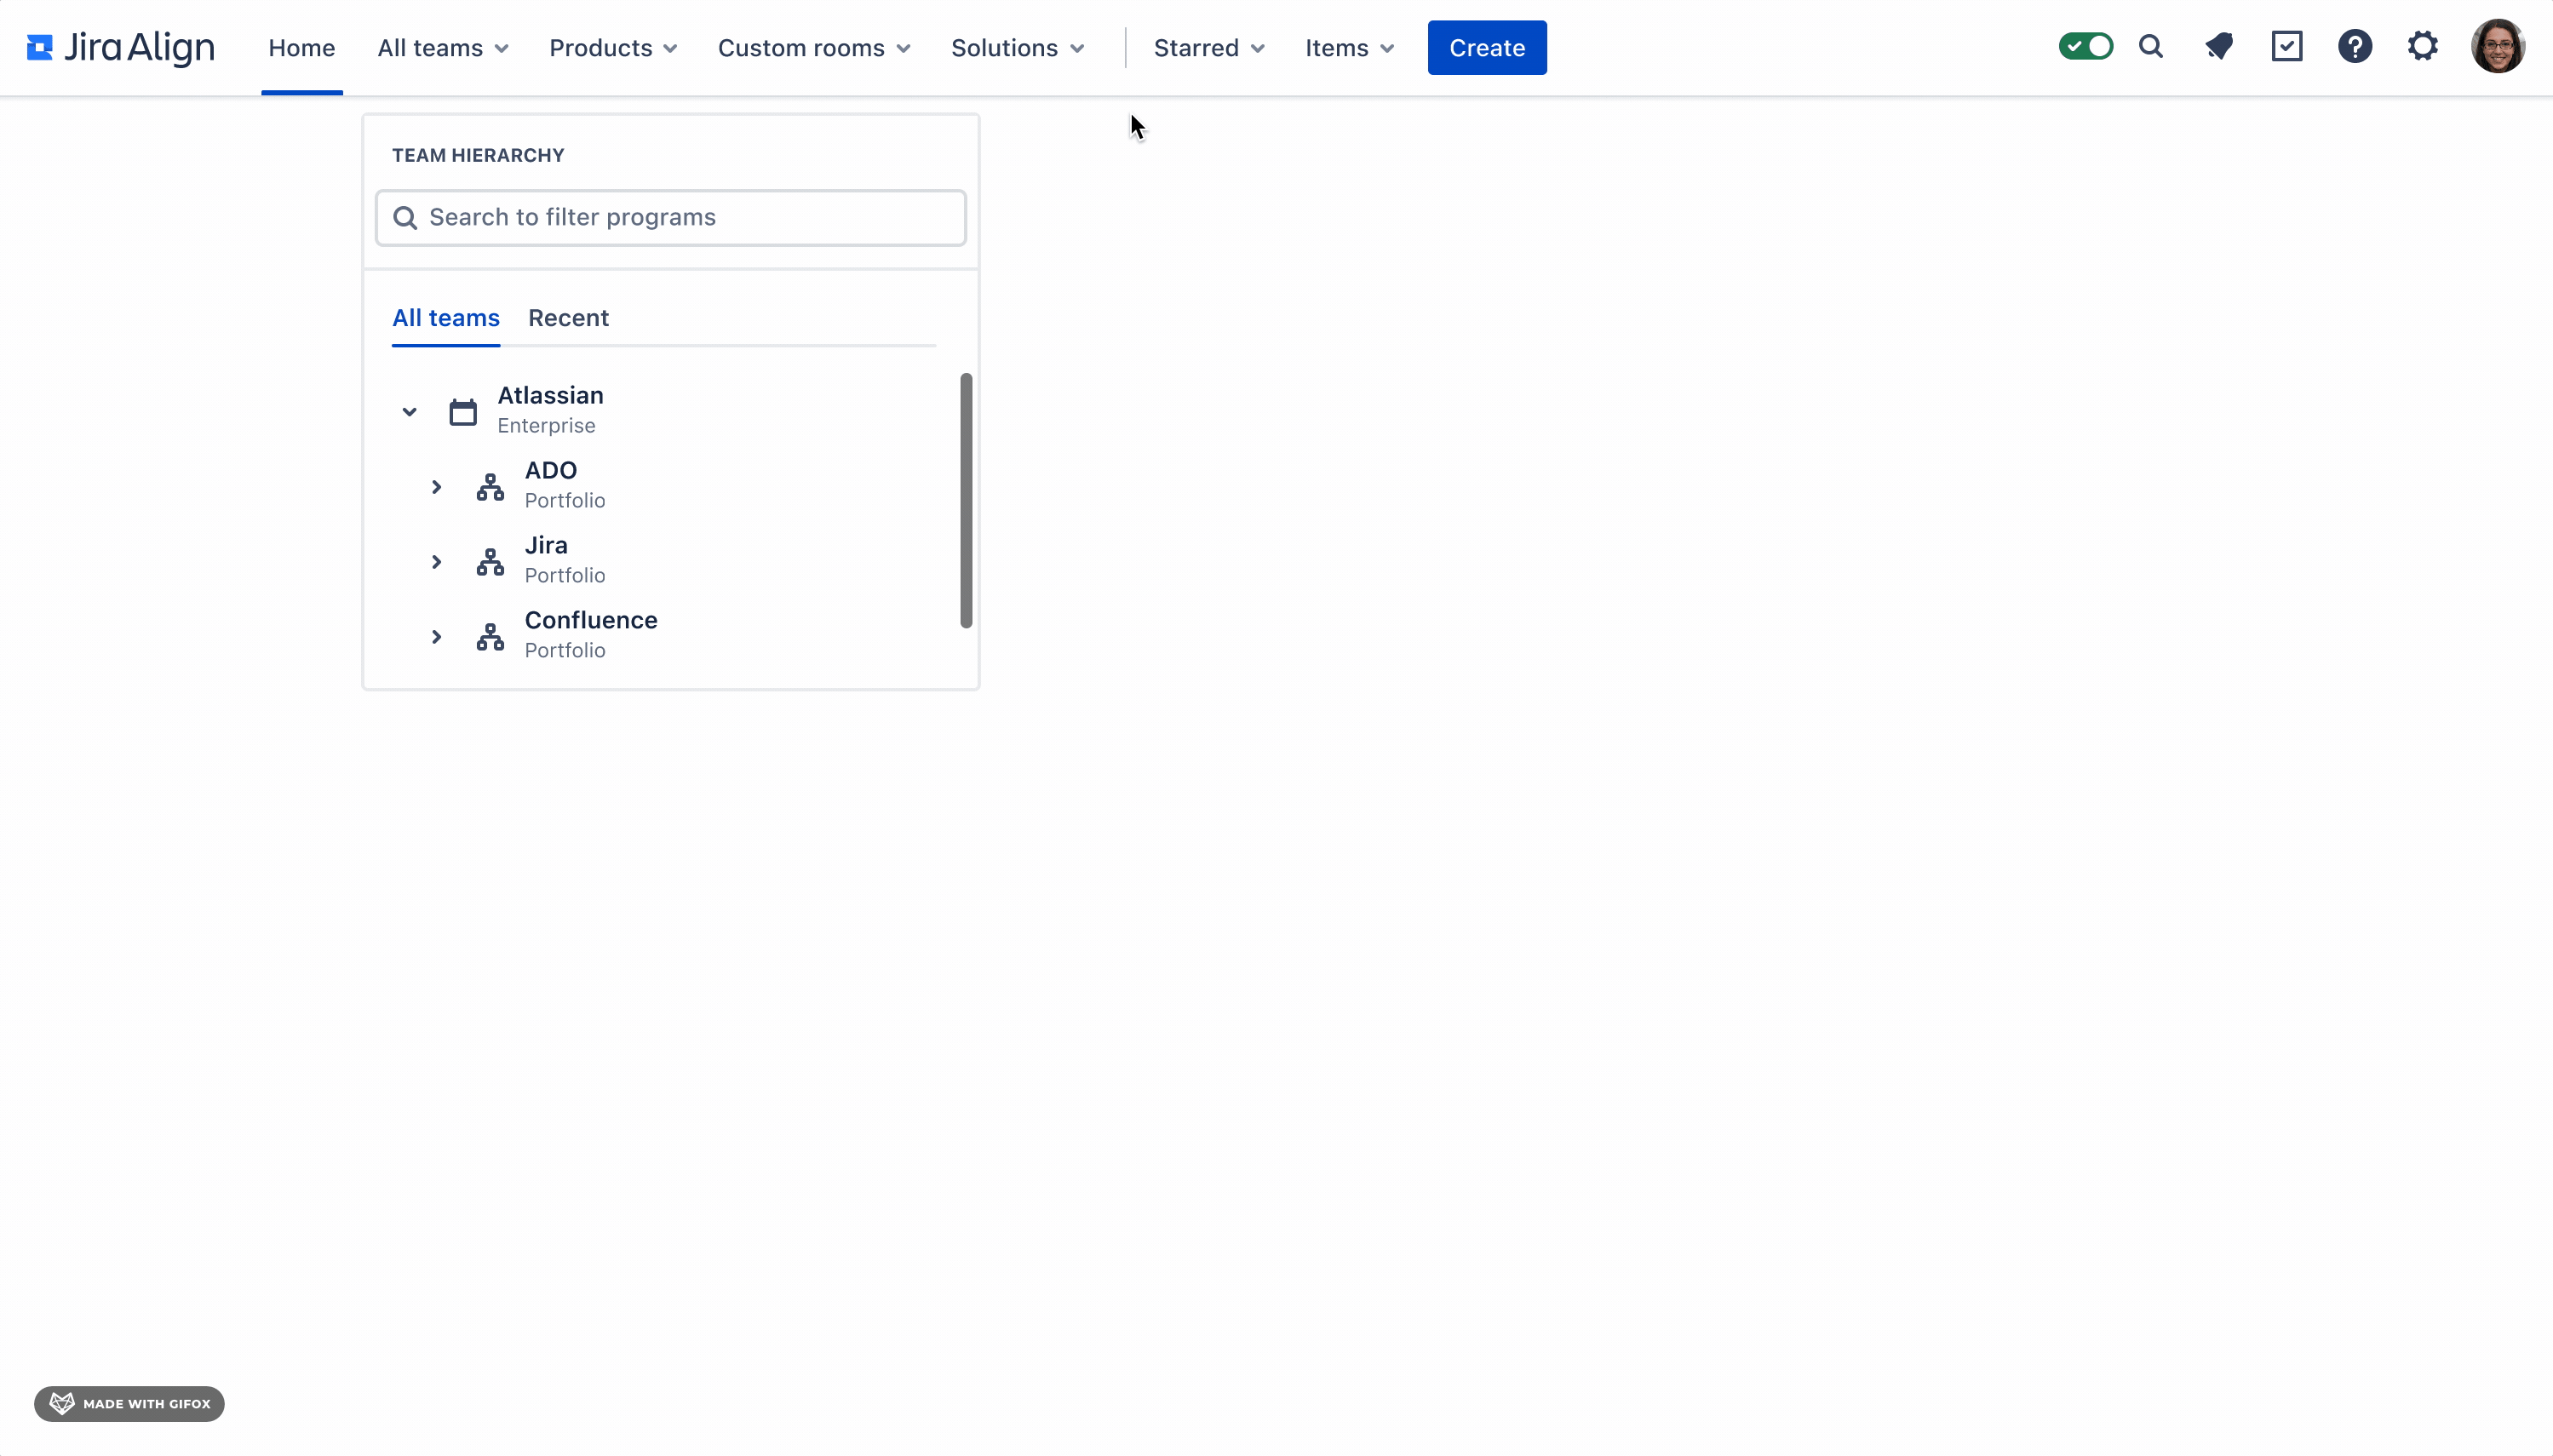Viewport: 2553px width, 1456px height.
Task: Open global search
Action: tap(2152, 46)
